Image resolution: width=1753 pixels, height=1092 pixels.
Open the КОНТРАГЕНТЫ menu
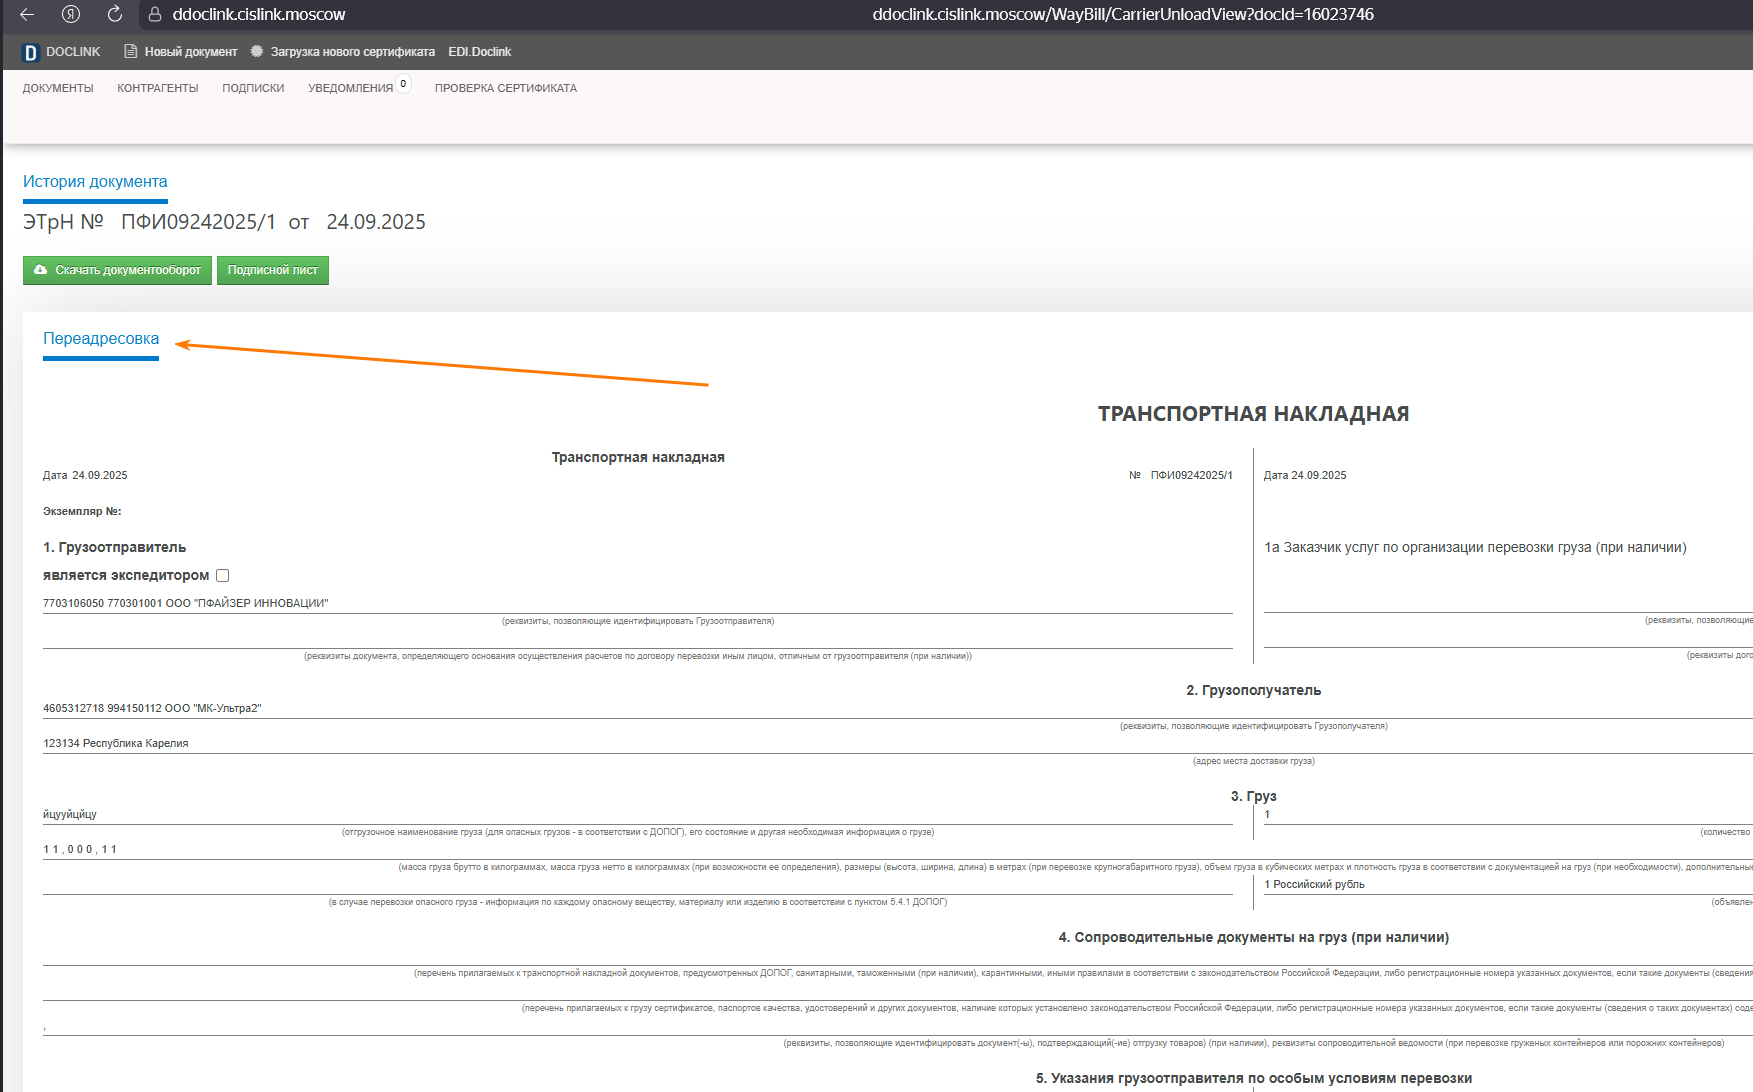[x=158, y=88]
